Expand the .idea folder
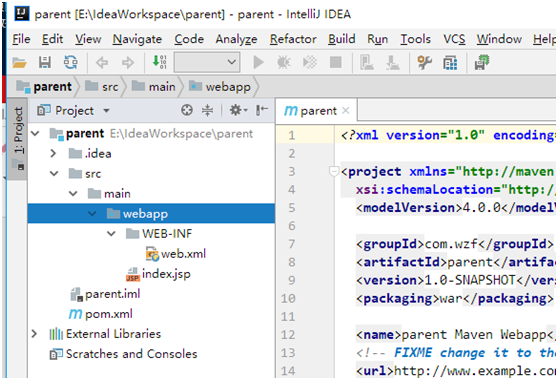Viewport: 558px width, 380px height. tap(53, 154)
